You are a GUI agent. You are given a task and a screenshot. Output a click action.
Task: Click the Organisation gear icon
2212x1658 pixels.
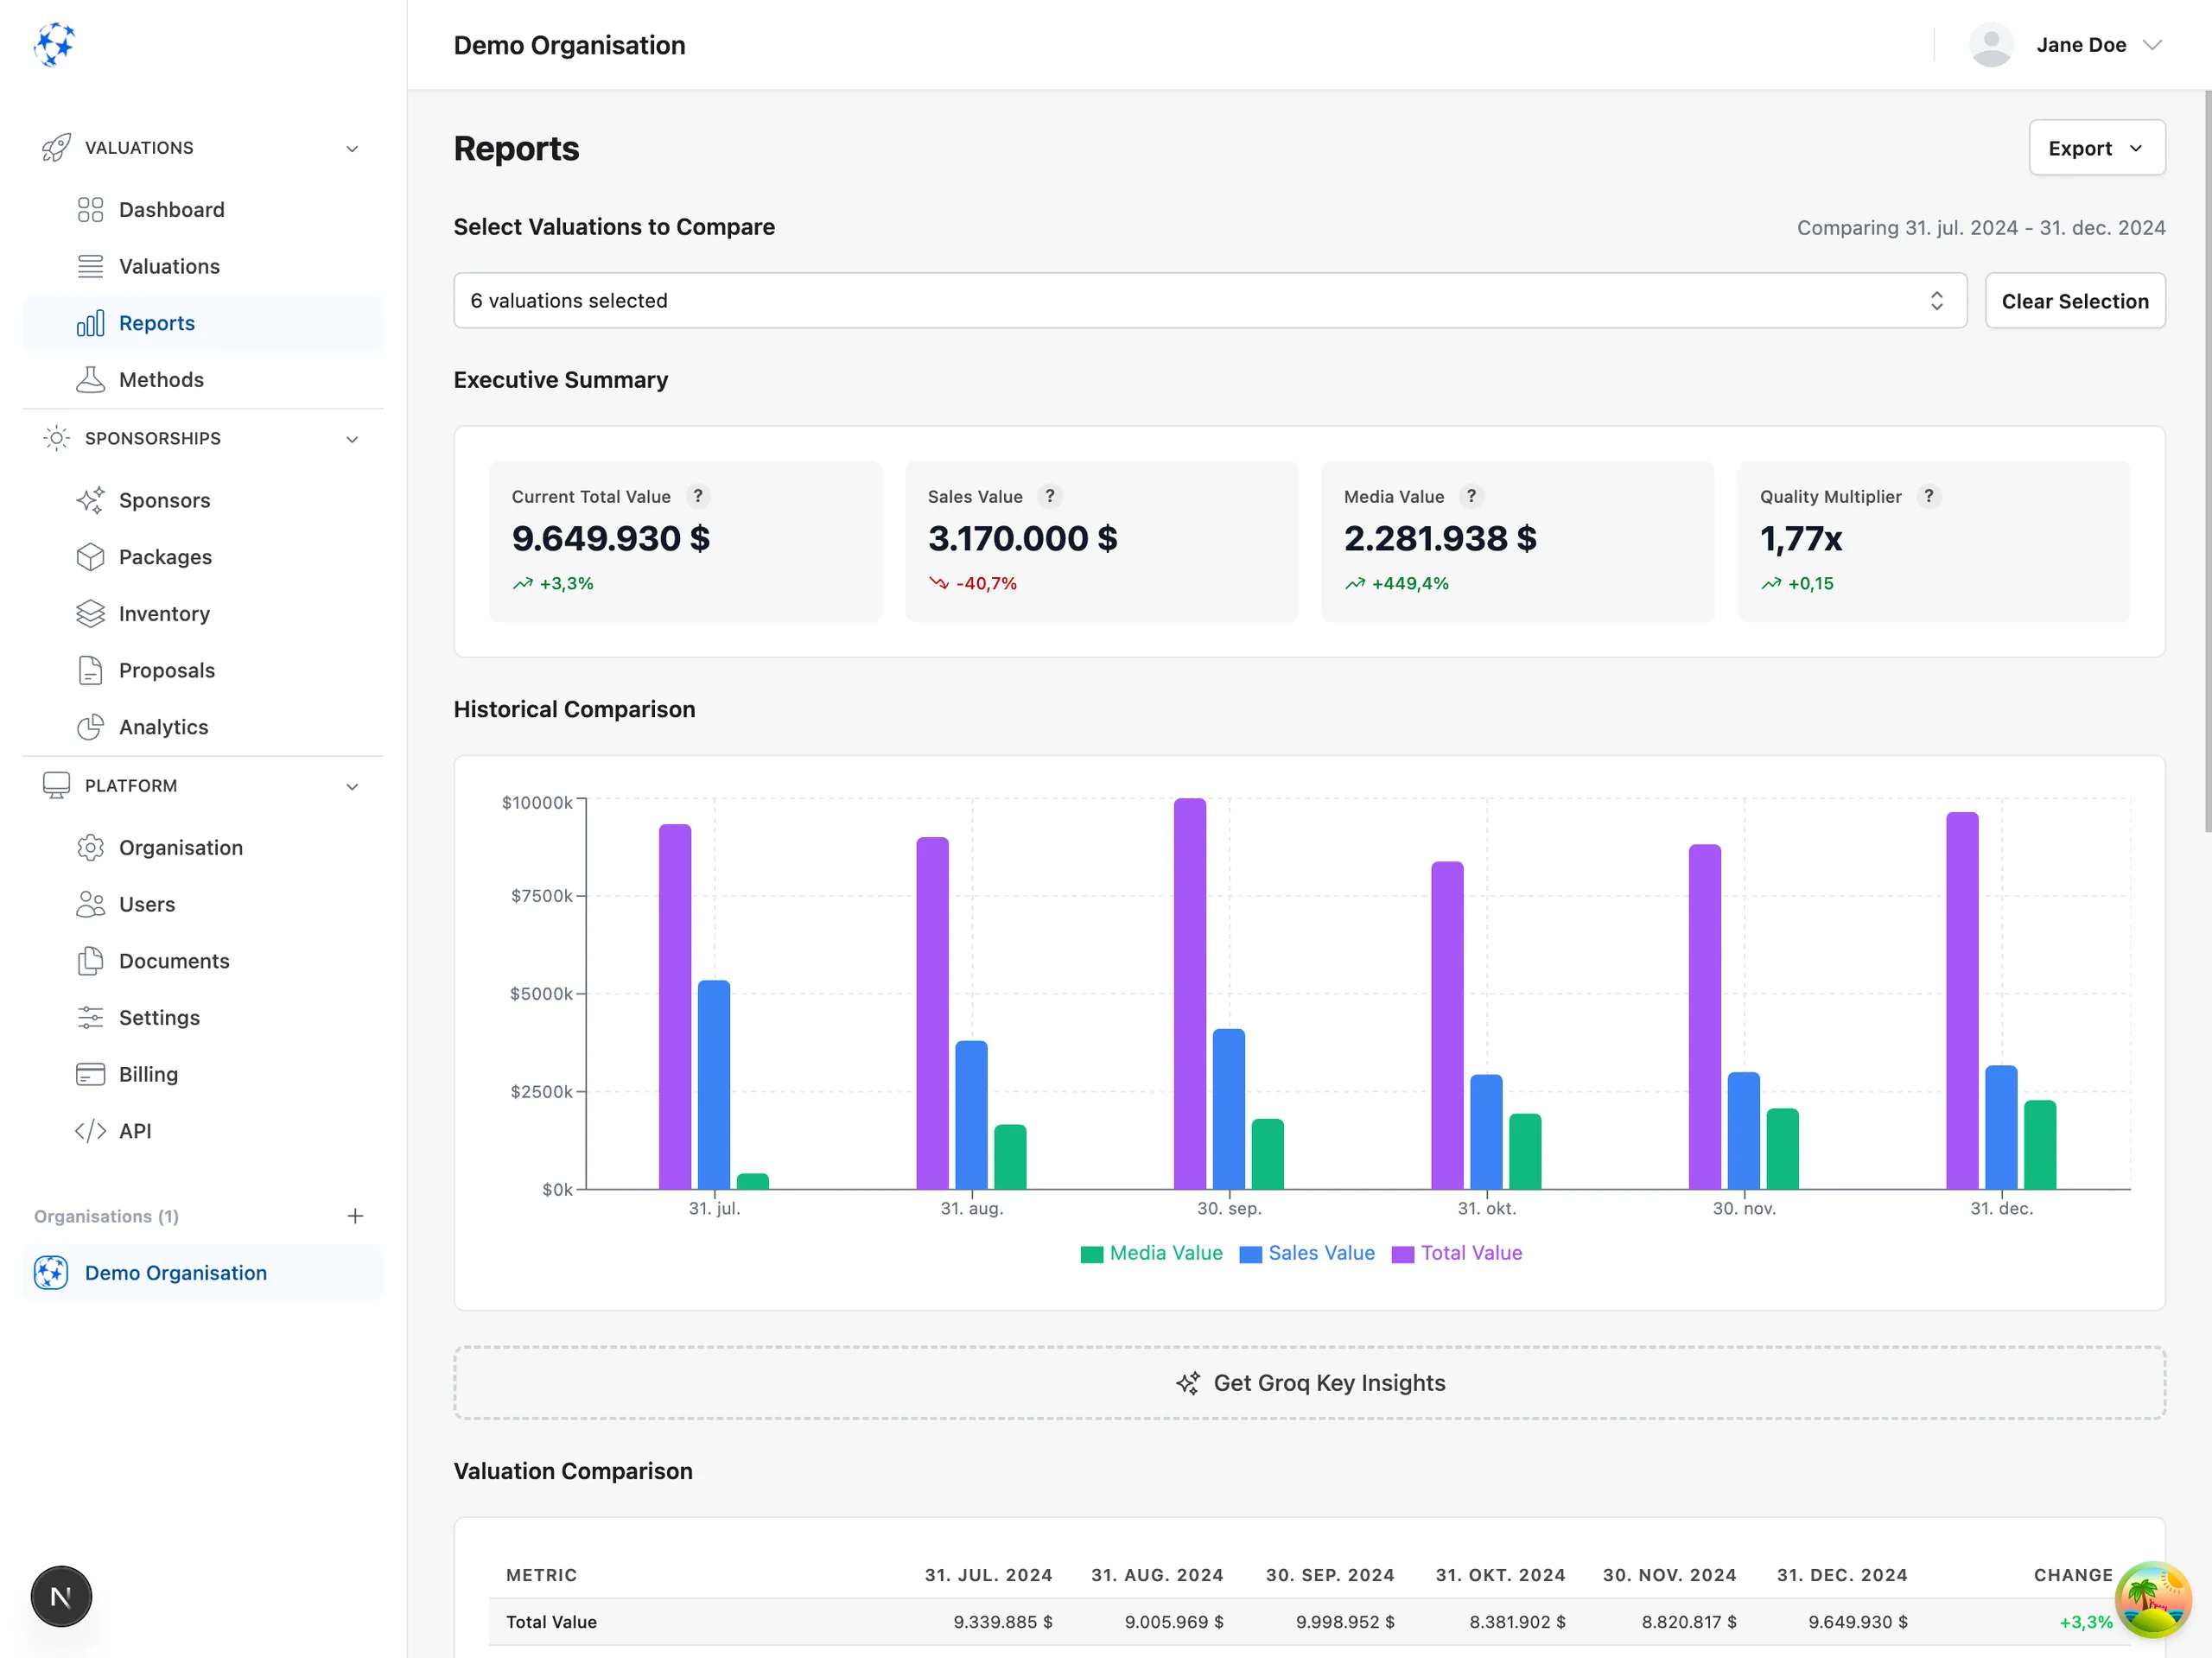90,848
